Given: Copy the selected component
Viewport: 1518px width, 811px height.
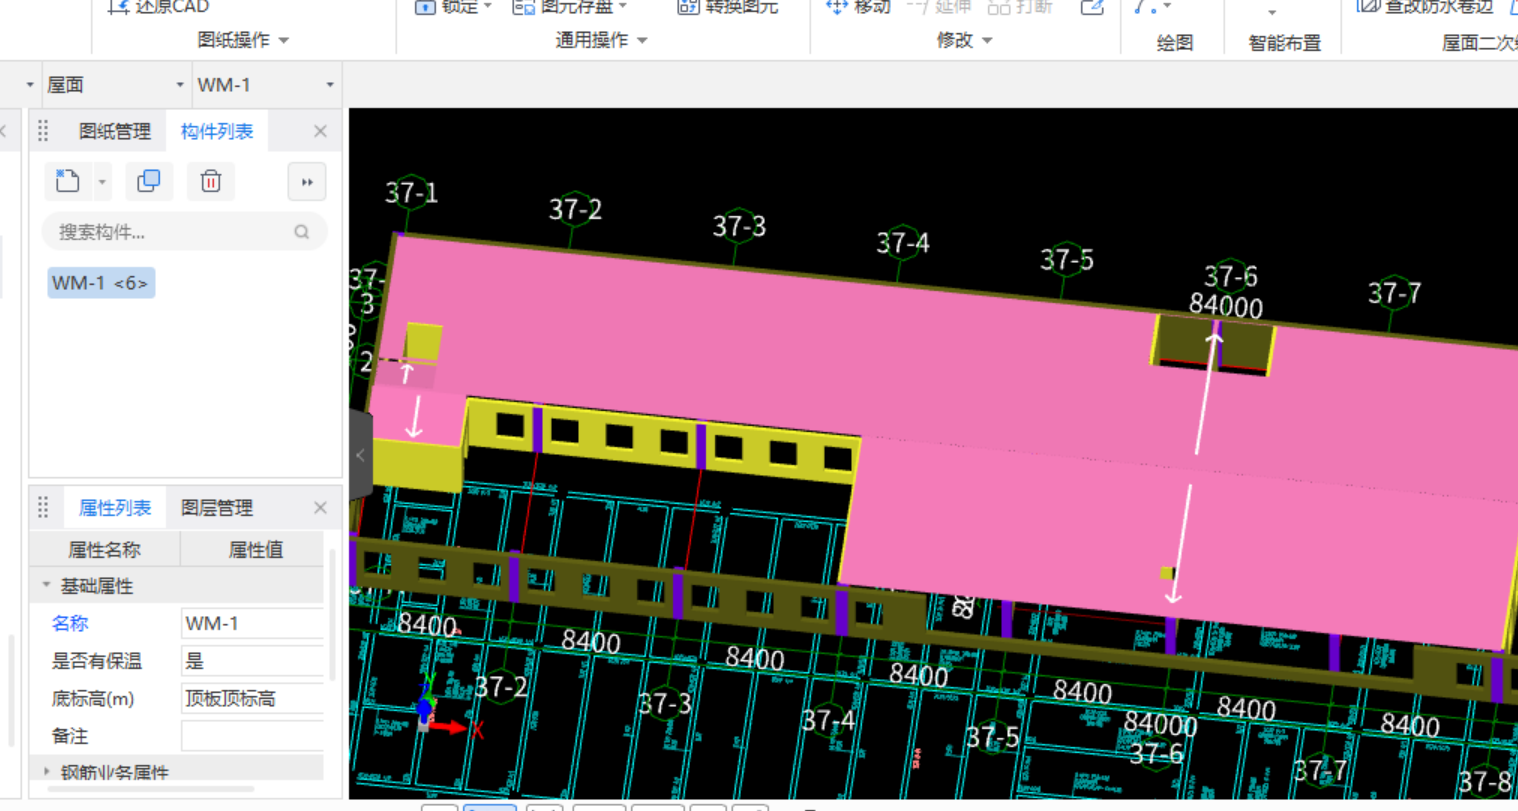Looking at the screenshot, I should (x=149, y=182).
